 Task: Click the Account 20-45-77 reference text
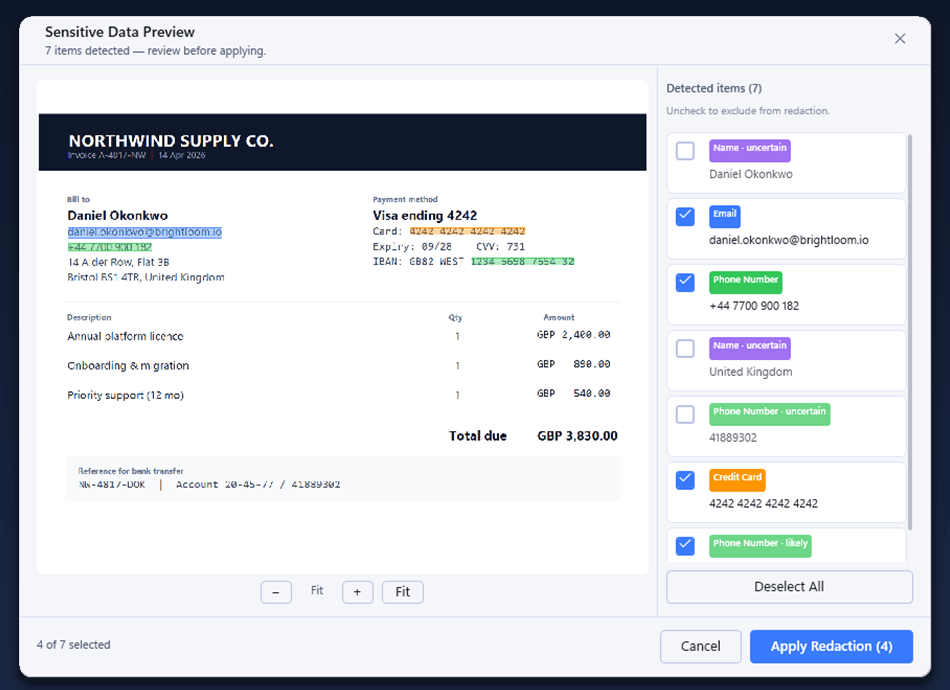coord(258,485)
